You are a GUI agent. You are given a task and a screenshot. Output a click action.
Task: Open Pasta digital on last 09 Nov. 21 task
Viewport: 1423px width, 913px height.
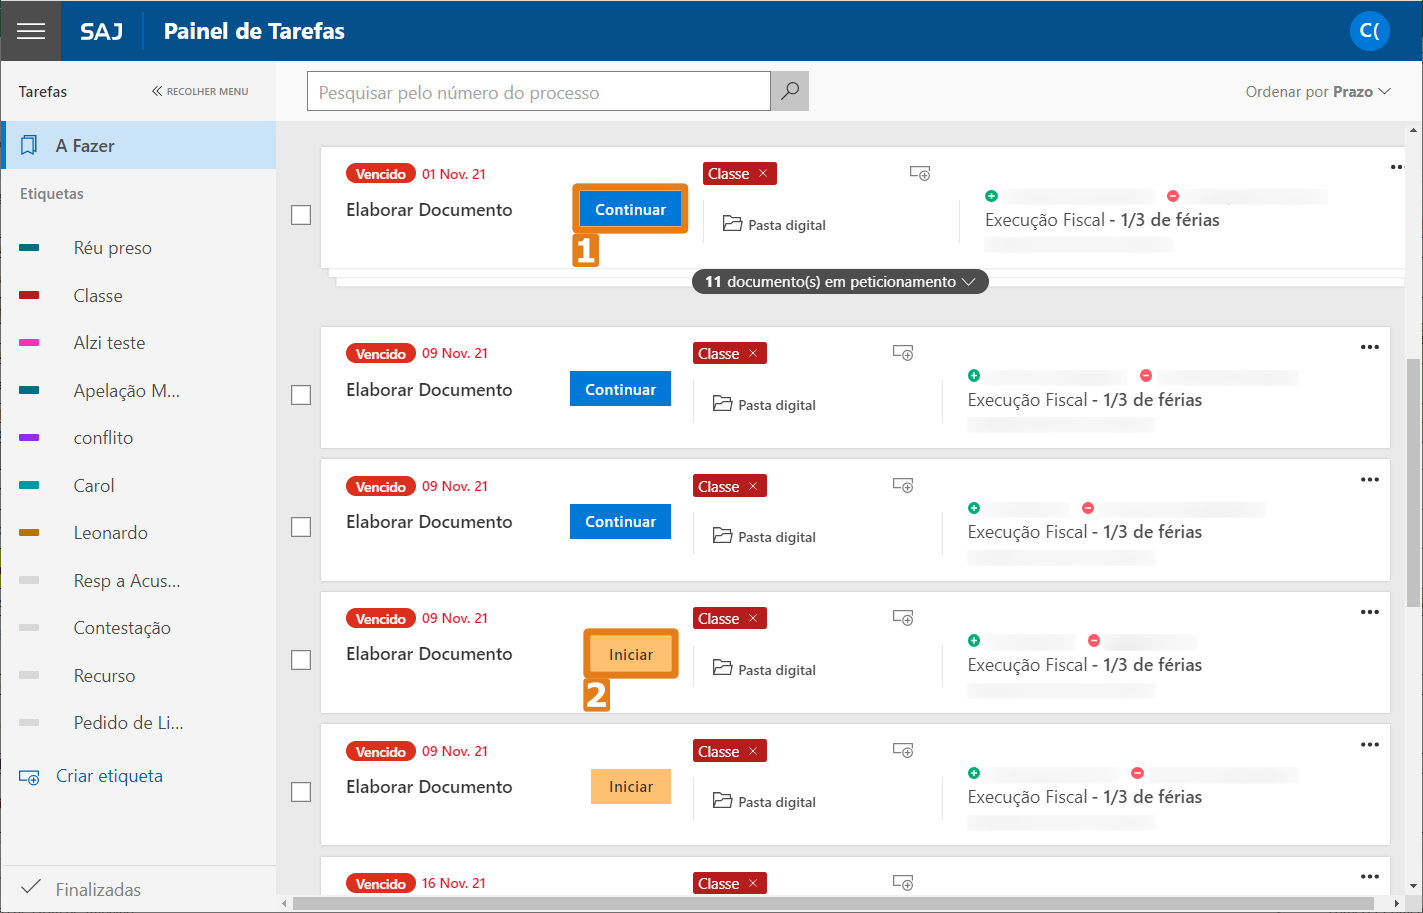765,801
